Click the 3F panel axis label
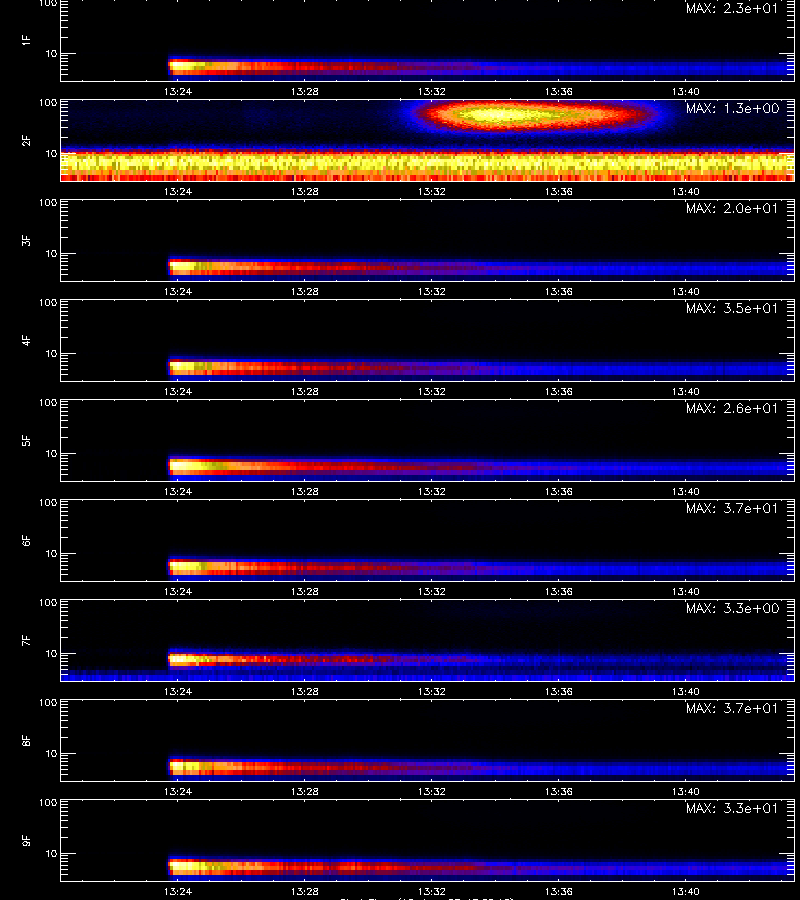 pyautogui.click(x=26, y=240)
